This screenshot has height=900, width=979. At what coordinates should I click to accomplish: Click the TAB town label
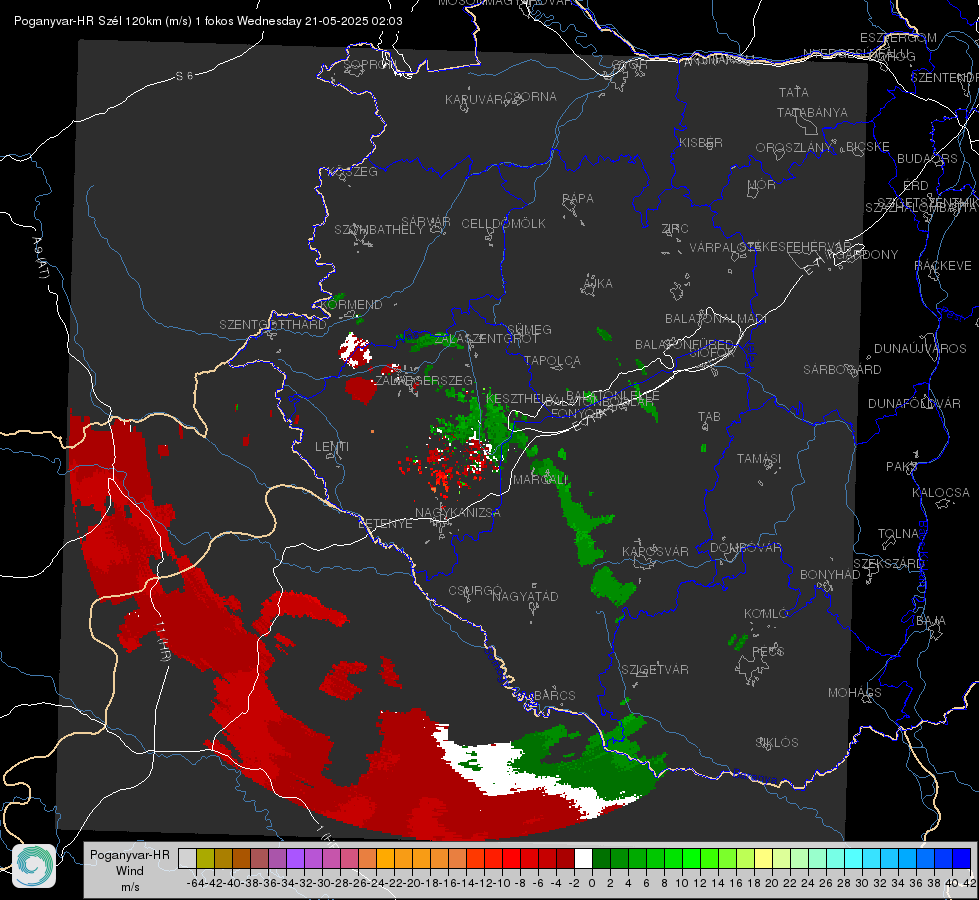pos(709,416)
